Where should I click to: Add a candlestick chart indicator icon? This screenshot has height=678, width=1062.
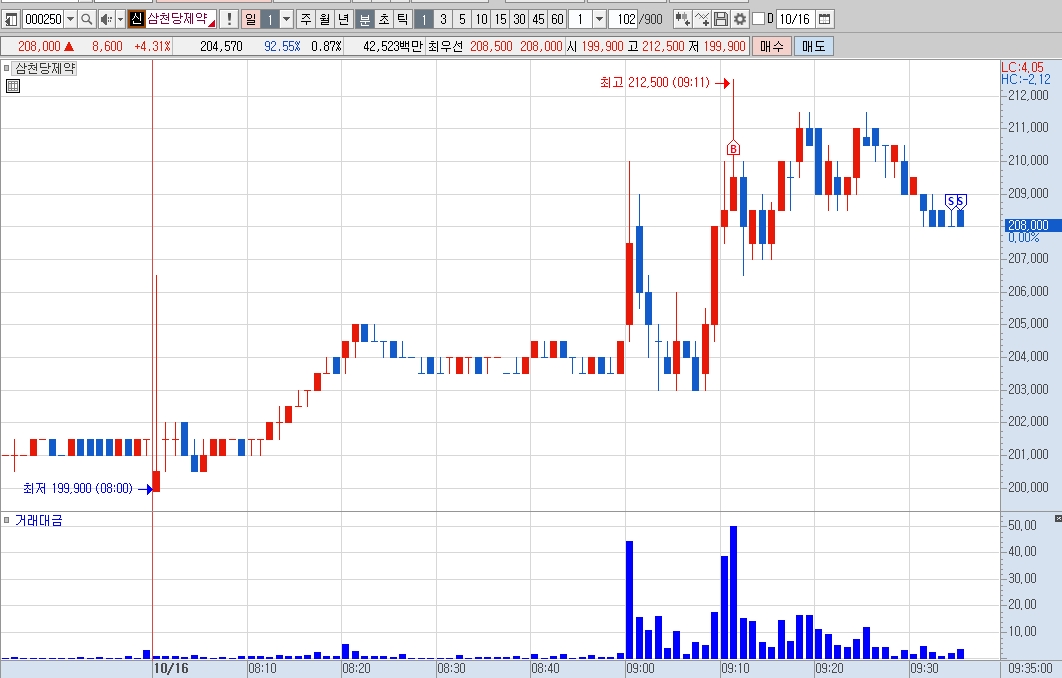[x=683, y=19]
